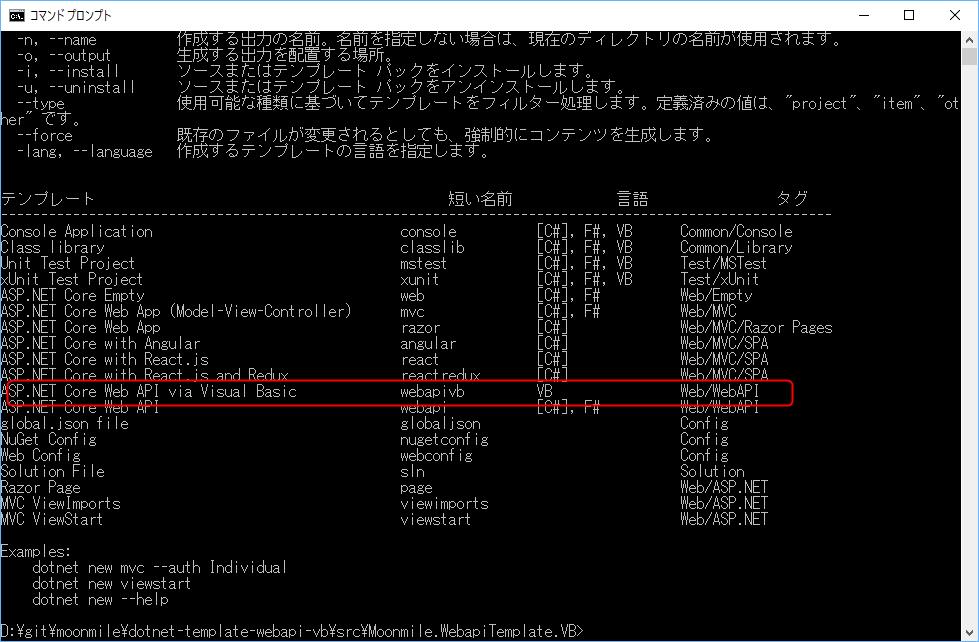Open the Command Prompt system menu icon
The height and width of the screenshot is (642, 979).
tap(17, 15)
